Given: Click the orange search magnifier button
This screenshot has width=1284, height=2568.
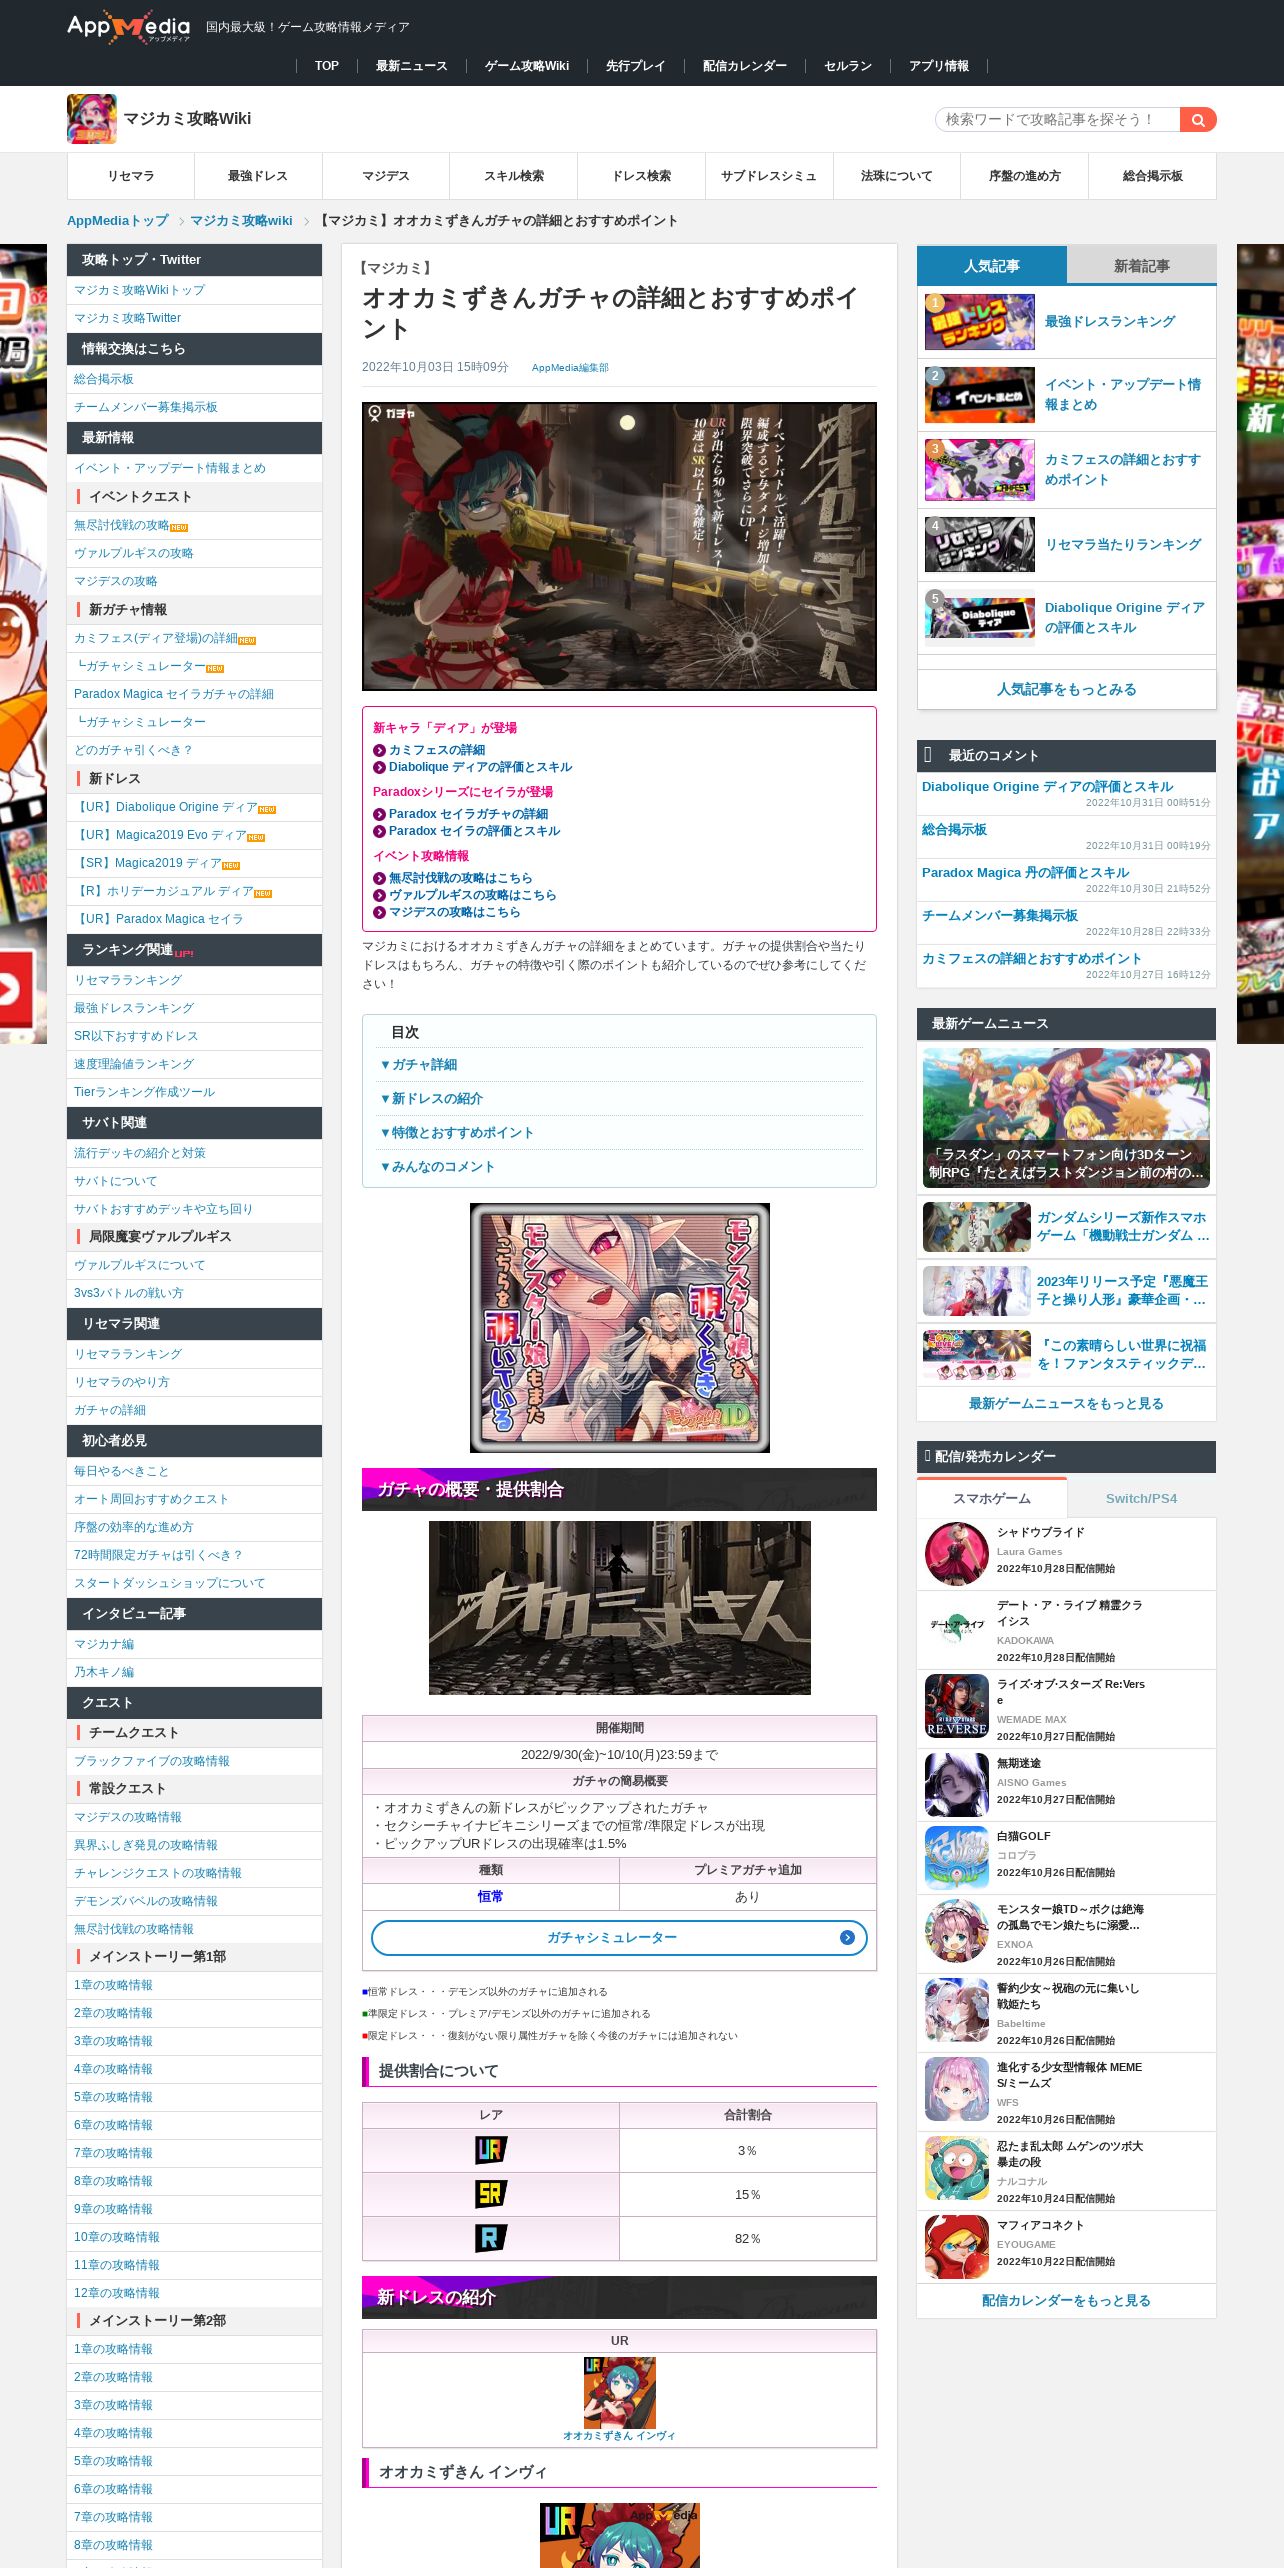Looking at the screenshot, I should tap(1198, 120).
